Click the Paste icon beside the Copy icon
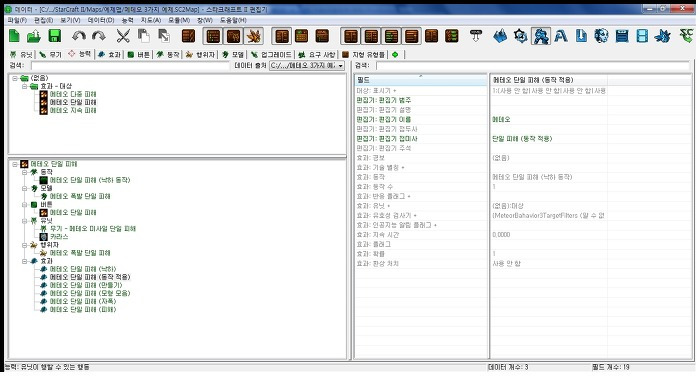The width and height of the screenshot is (700, 376). [164, 36]
